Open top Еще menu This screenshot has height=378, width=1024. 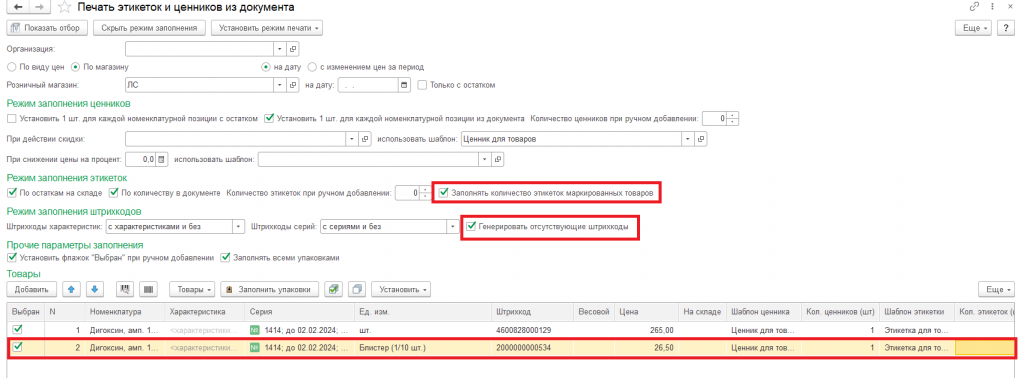pos(974,28)
